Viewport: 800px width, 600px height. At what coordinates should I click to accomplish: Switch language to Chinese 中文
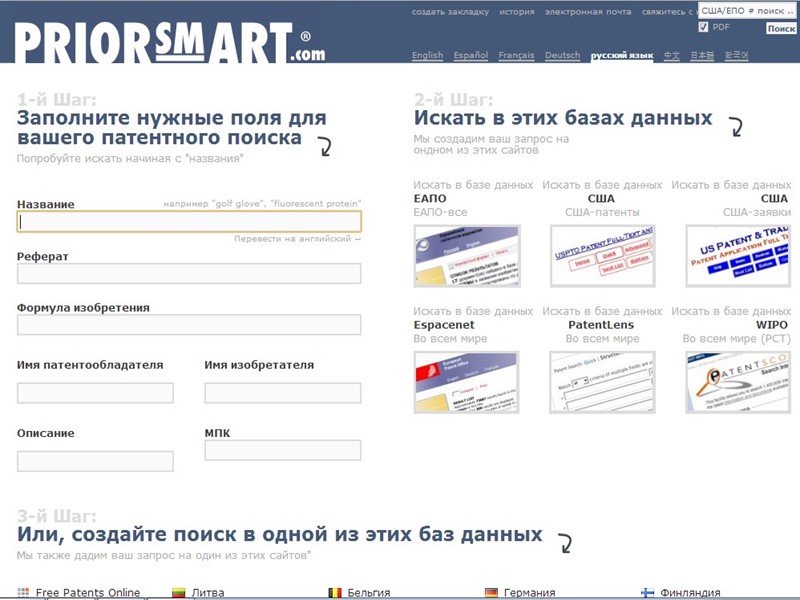[671, 55]
